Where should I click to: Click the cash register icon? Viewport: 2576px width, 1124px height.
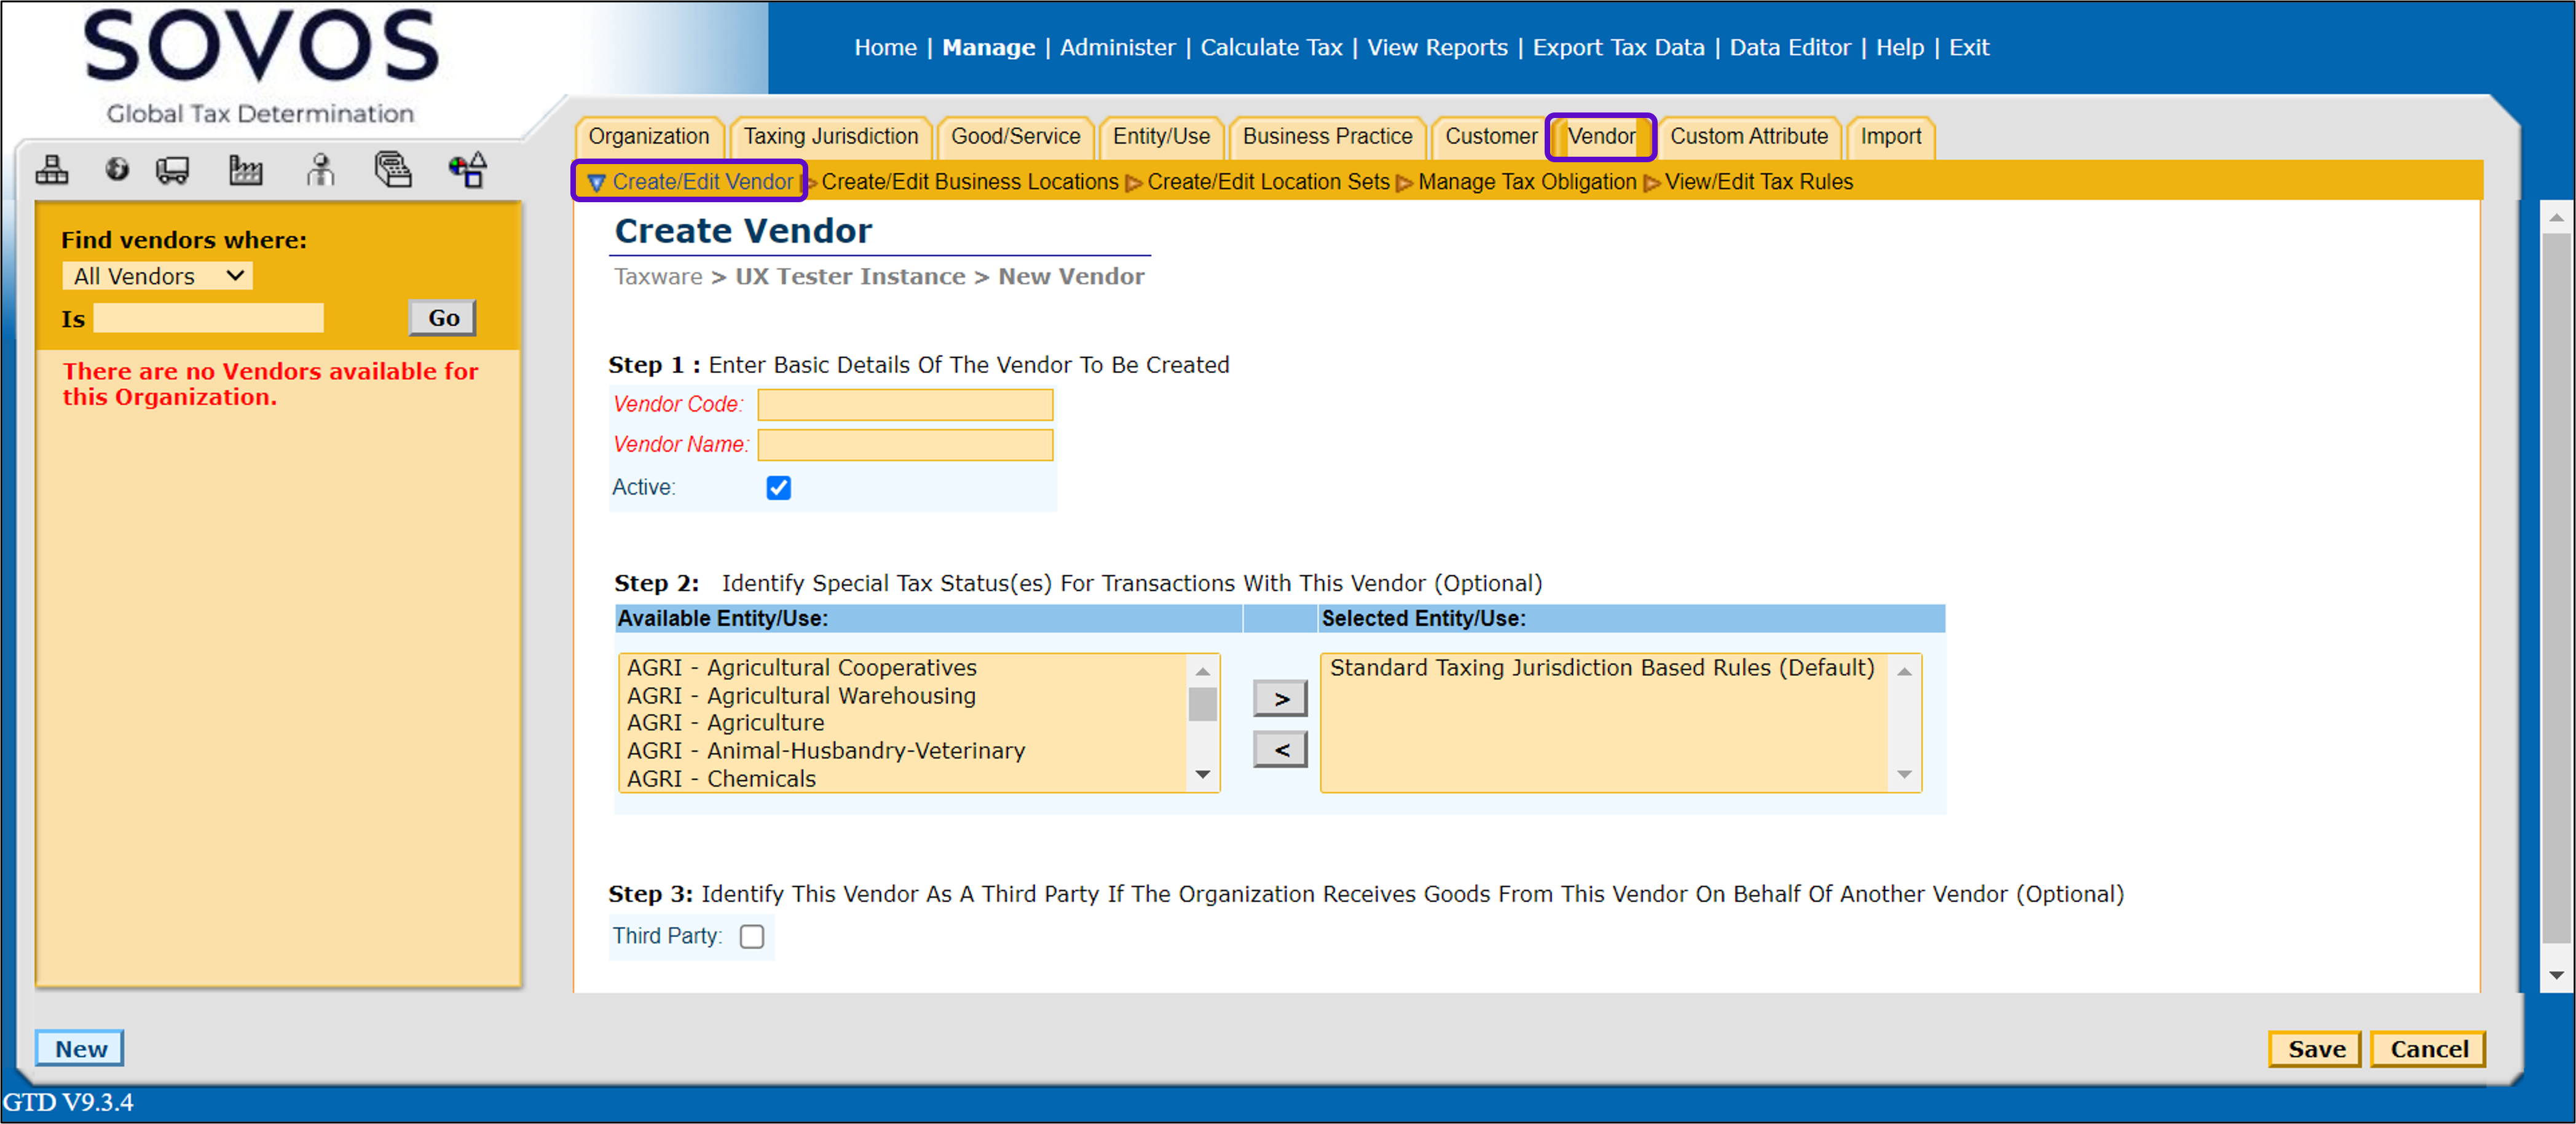[x=393, y=170]
